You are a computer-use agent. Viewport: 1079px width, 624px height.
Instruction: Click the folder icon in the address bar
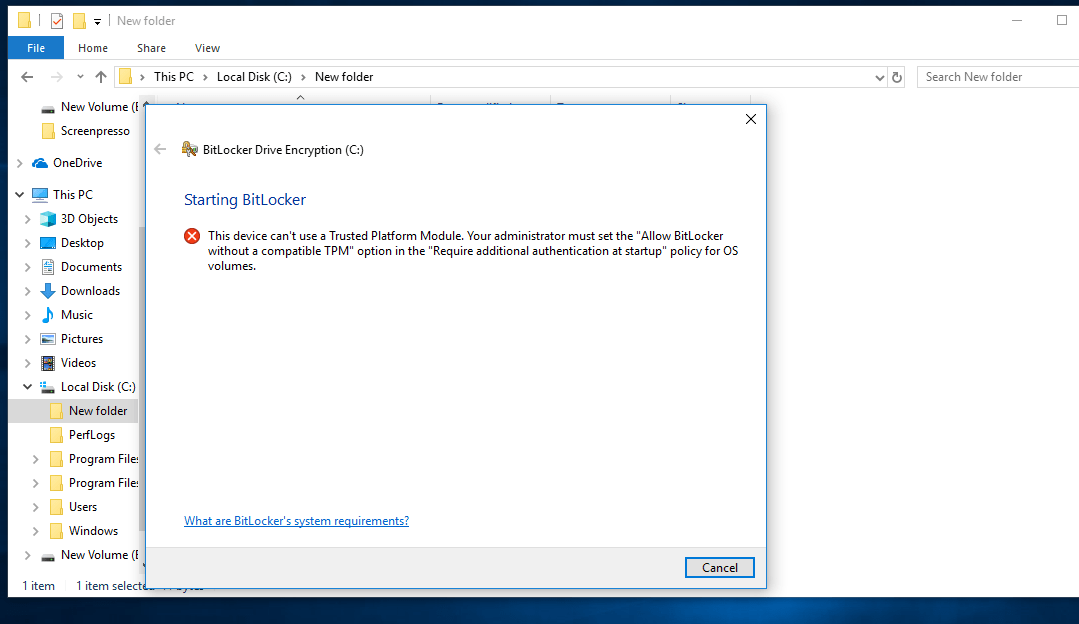click(127, 76)
